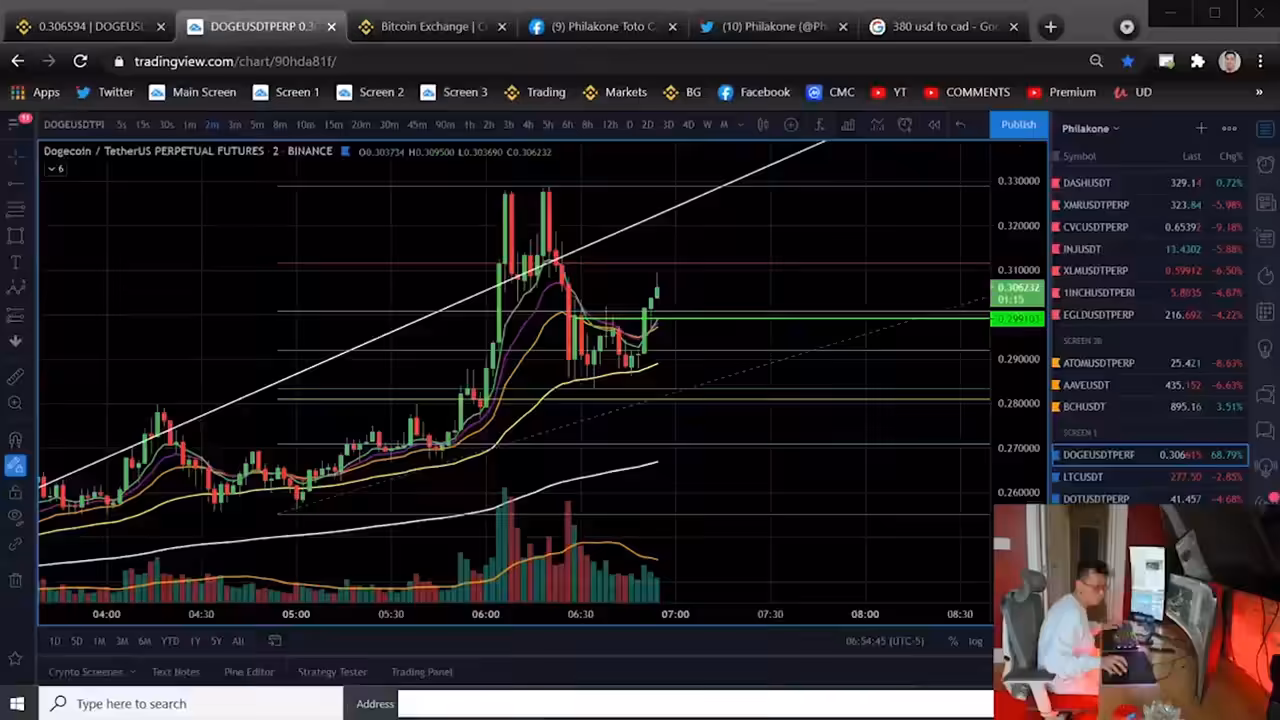Click the taskbar Address input field
The height and width of the screenshot is (720, 1280).
695,704
